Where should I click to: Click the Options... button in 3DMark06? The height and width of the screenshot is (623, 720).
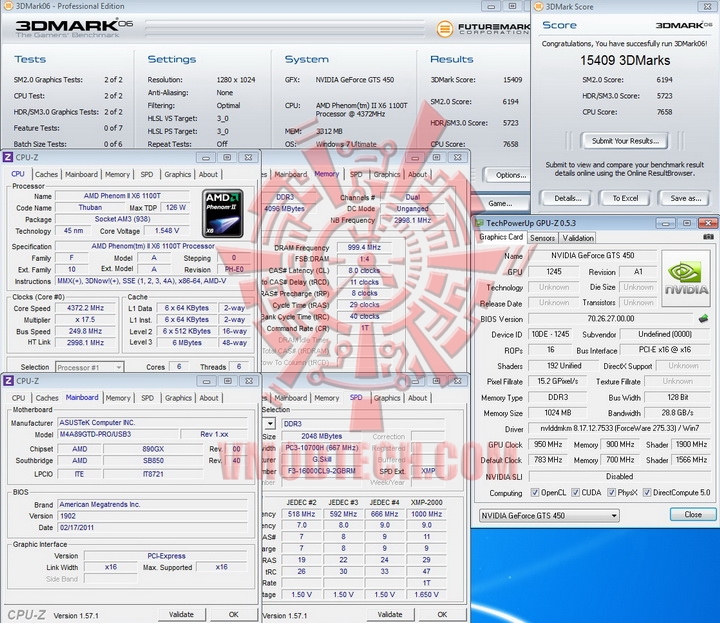click(507, 175)
